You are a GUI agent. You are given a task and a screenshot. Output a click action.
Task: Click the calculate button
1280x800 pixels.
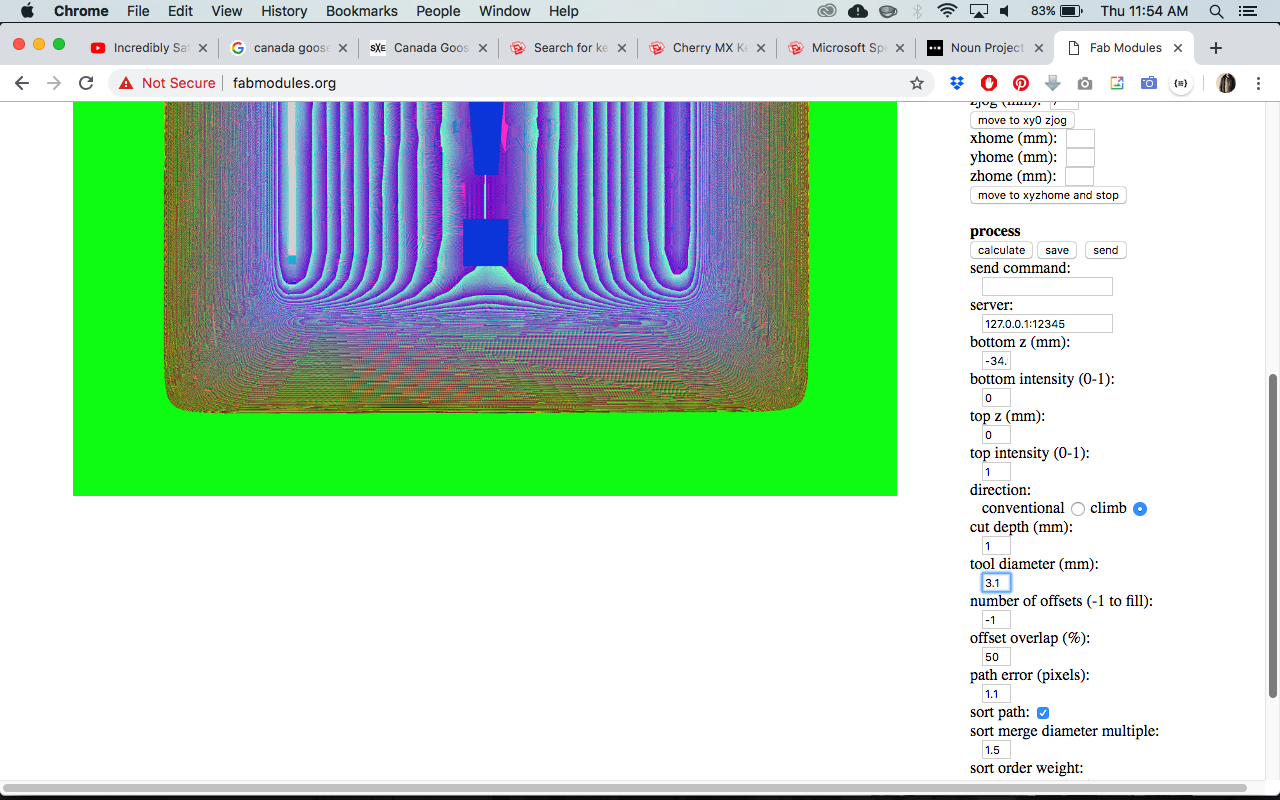[1001, 250]
